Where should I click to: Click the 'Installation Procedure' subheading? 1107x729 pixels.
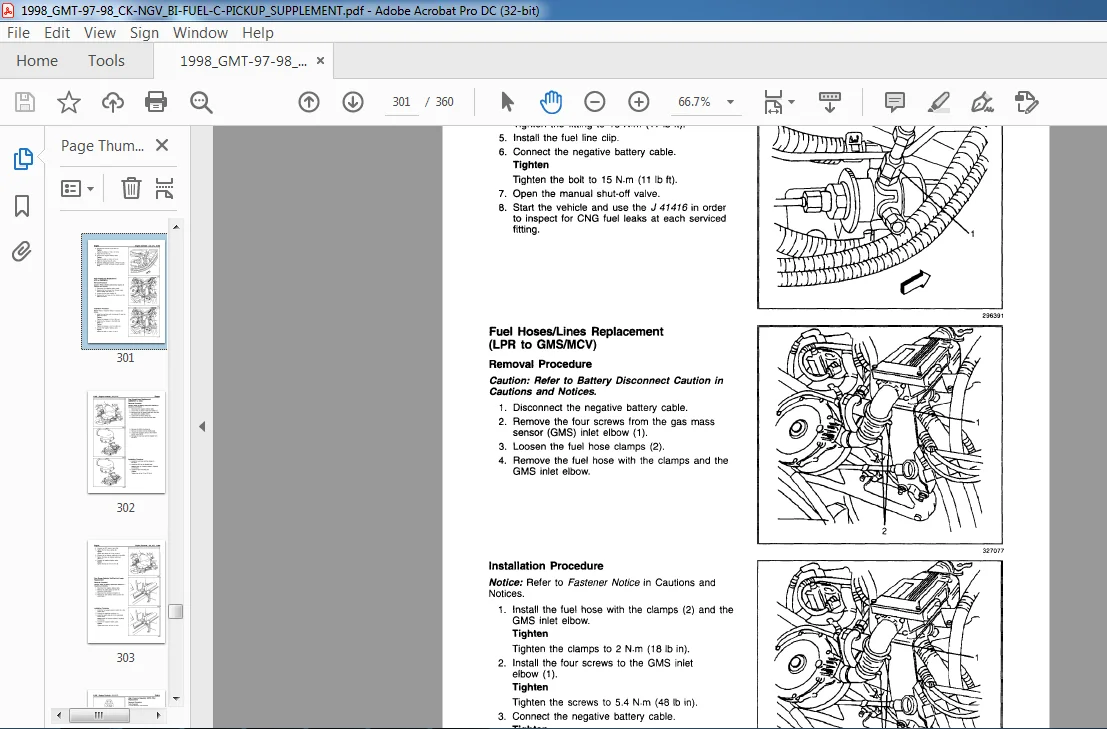(546, 566)
